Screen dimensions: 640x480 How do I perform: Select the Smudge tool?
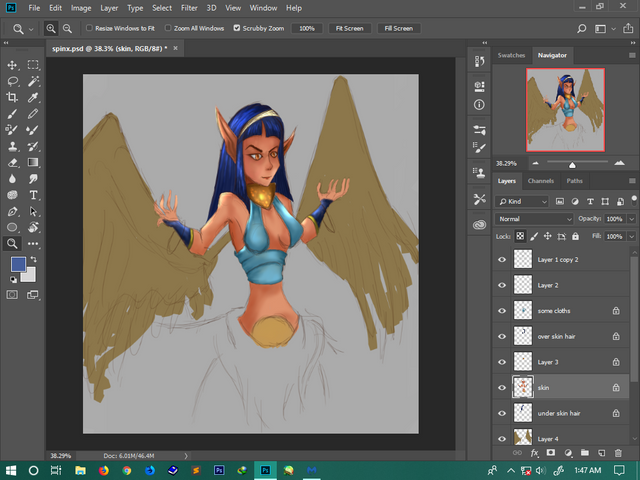(x=33, y=179)
